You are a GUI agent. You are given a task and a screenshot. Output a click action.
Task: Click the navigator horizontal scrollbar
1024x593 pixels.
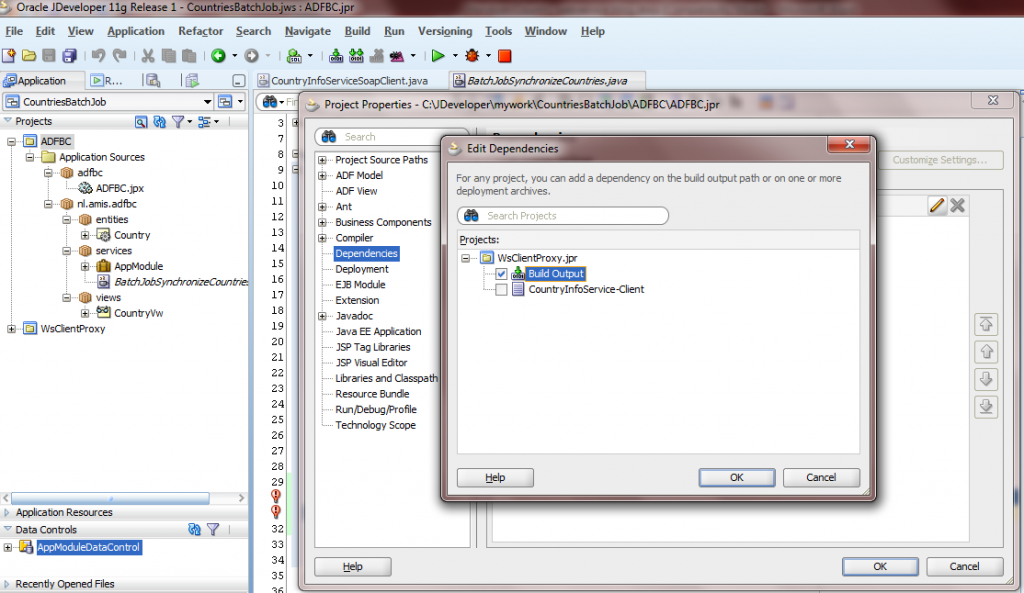pos(110,498)
